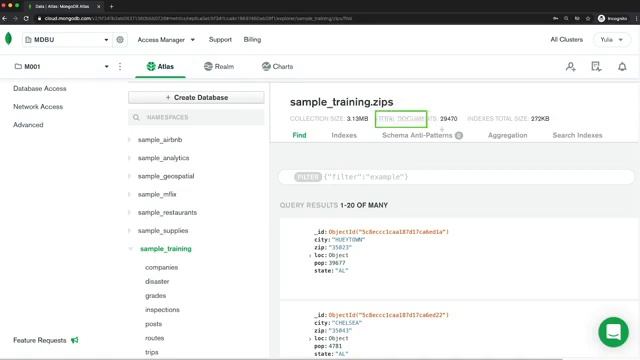Reload the page in browser
The image size is (640, 360).
click(x=26, y=18)
